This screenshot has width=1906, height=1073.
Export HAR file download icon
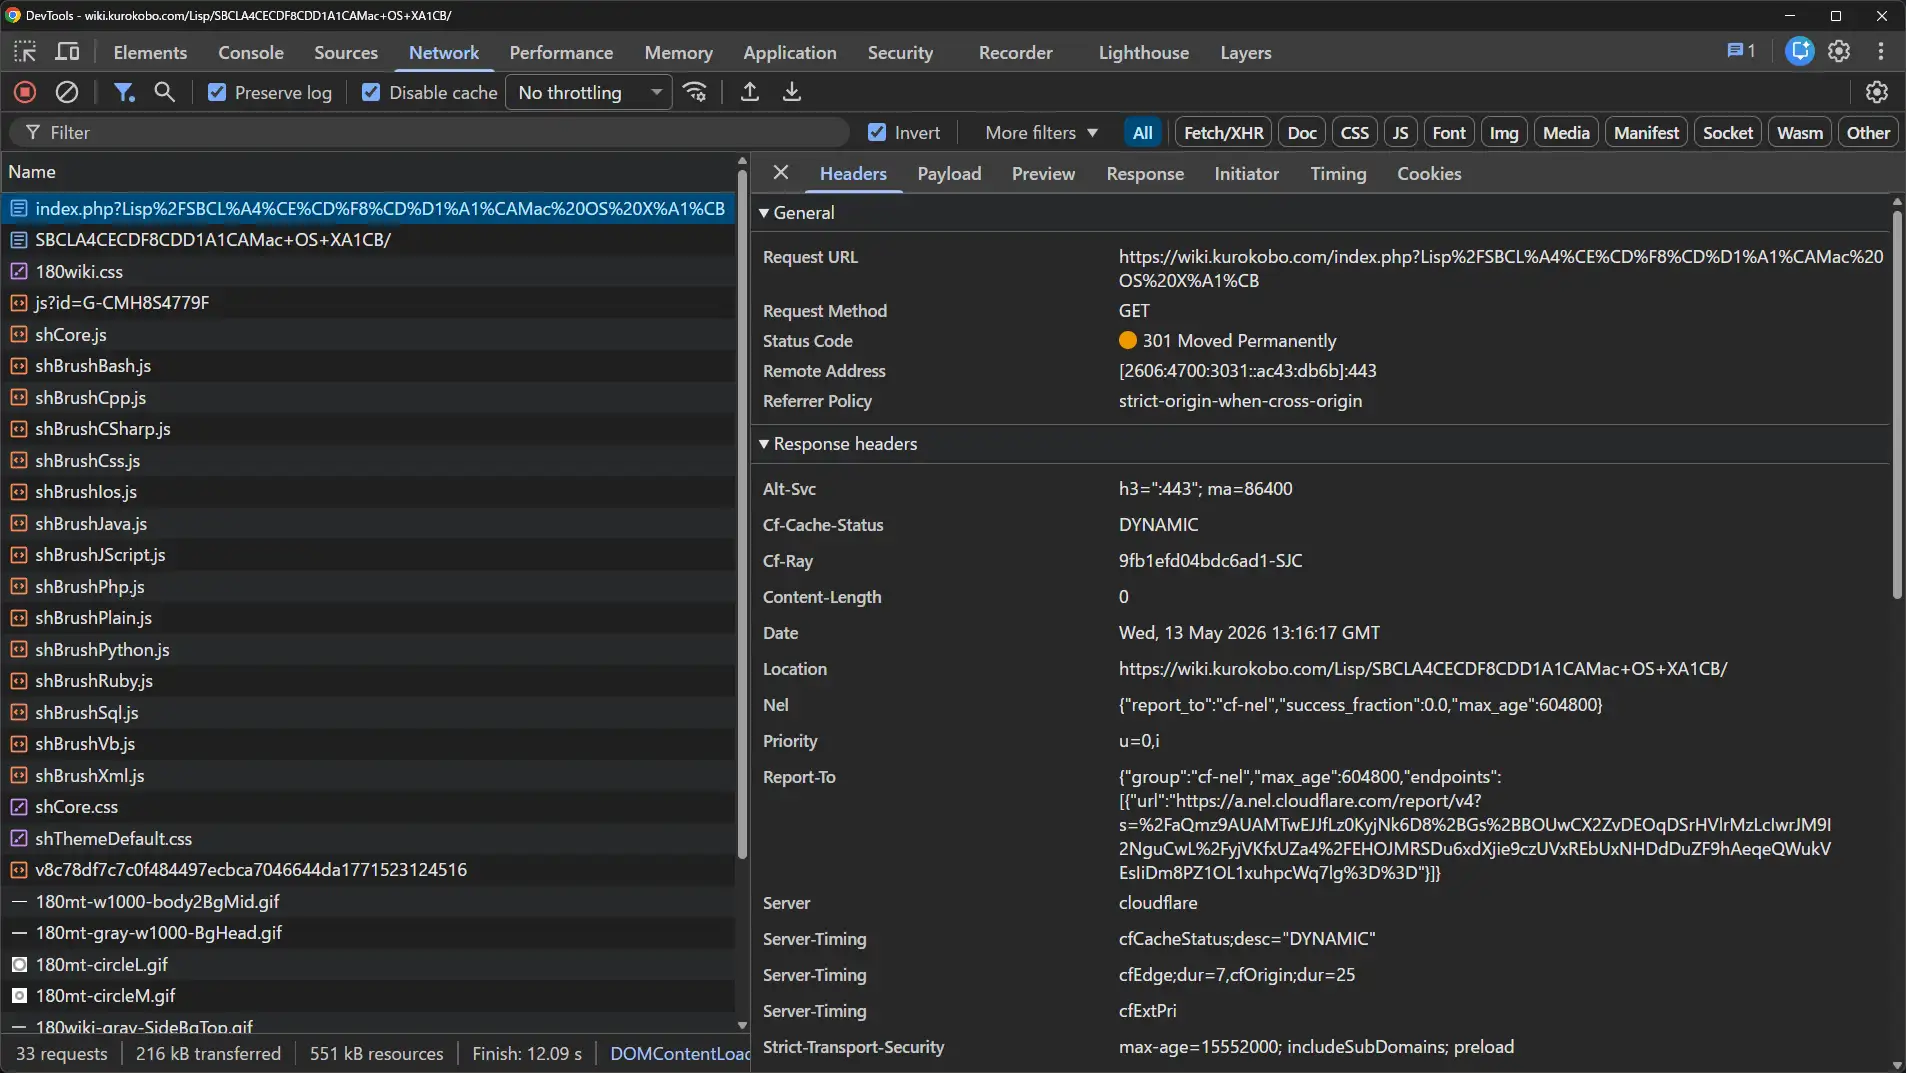[792, 92]
